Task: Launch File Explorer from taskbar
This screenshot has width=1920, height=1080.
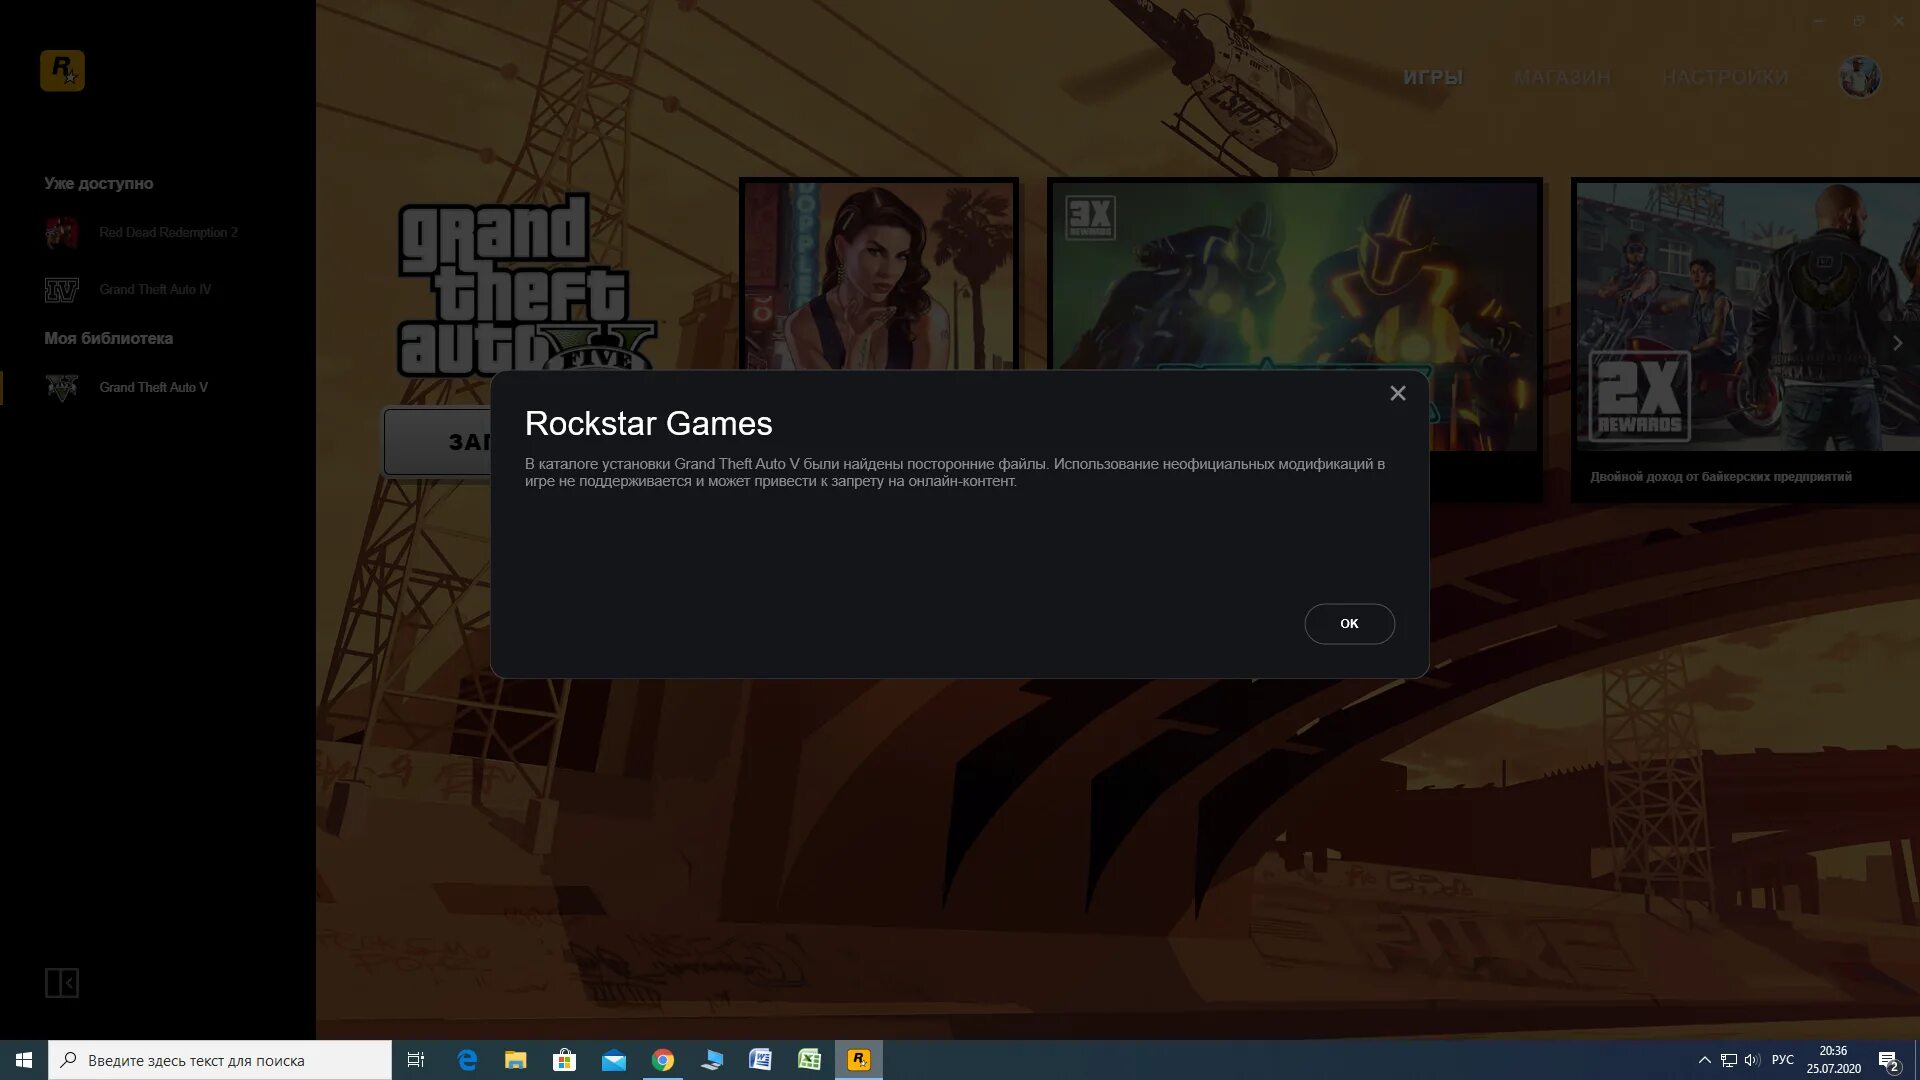Action: pos(516,1060)
